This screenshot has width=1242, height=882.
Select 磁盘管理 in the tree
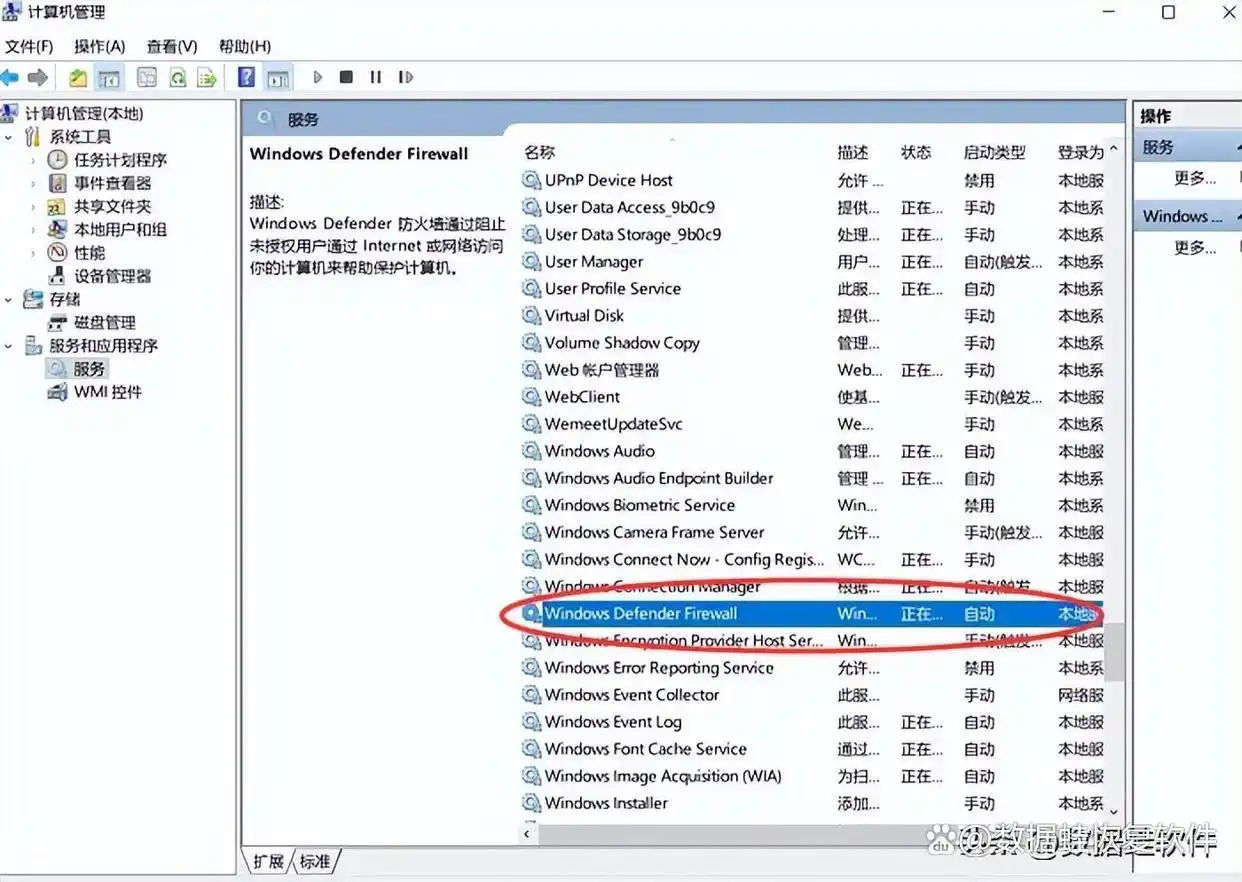click(104, 323)
